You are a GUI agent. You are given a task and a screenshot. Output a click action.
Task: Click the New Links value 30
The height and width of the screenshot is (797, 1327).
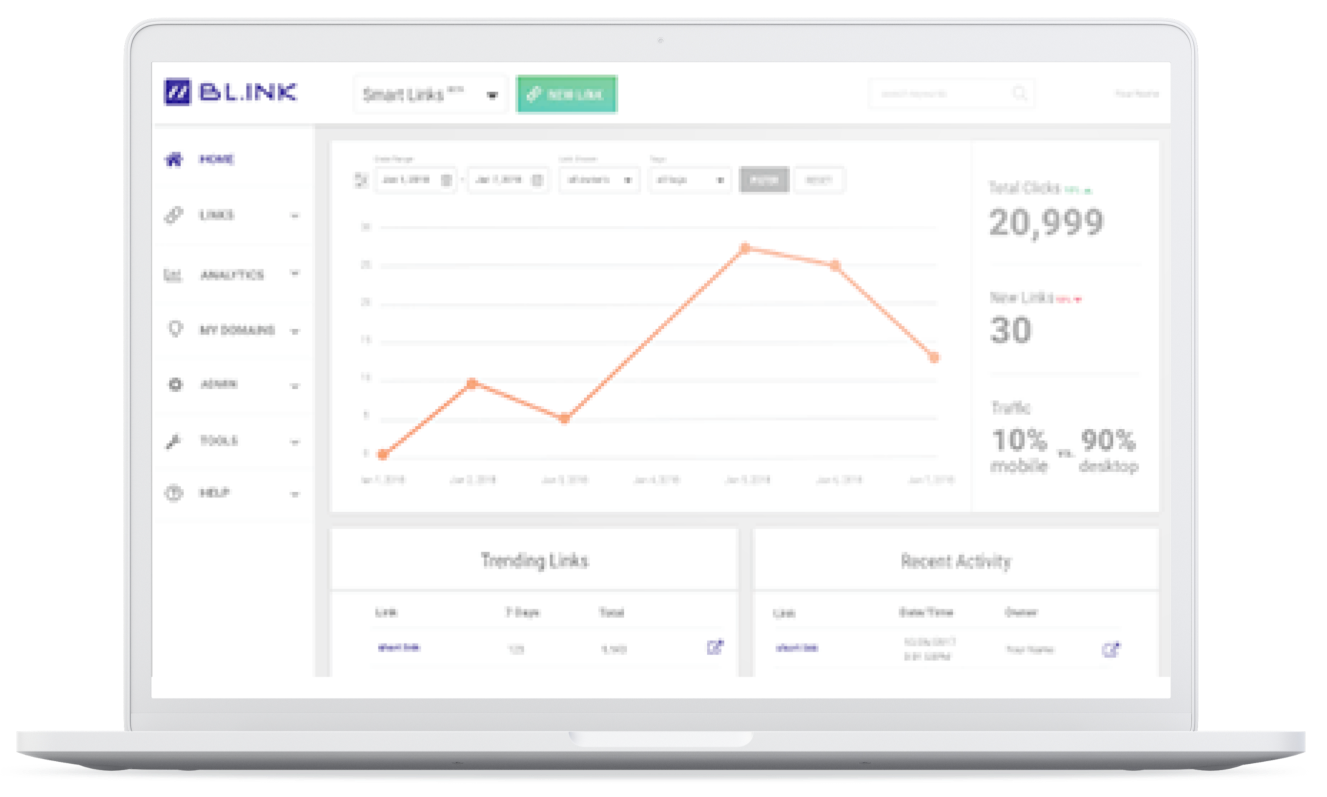1010,330
